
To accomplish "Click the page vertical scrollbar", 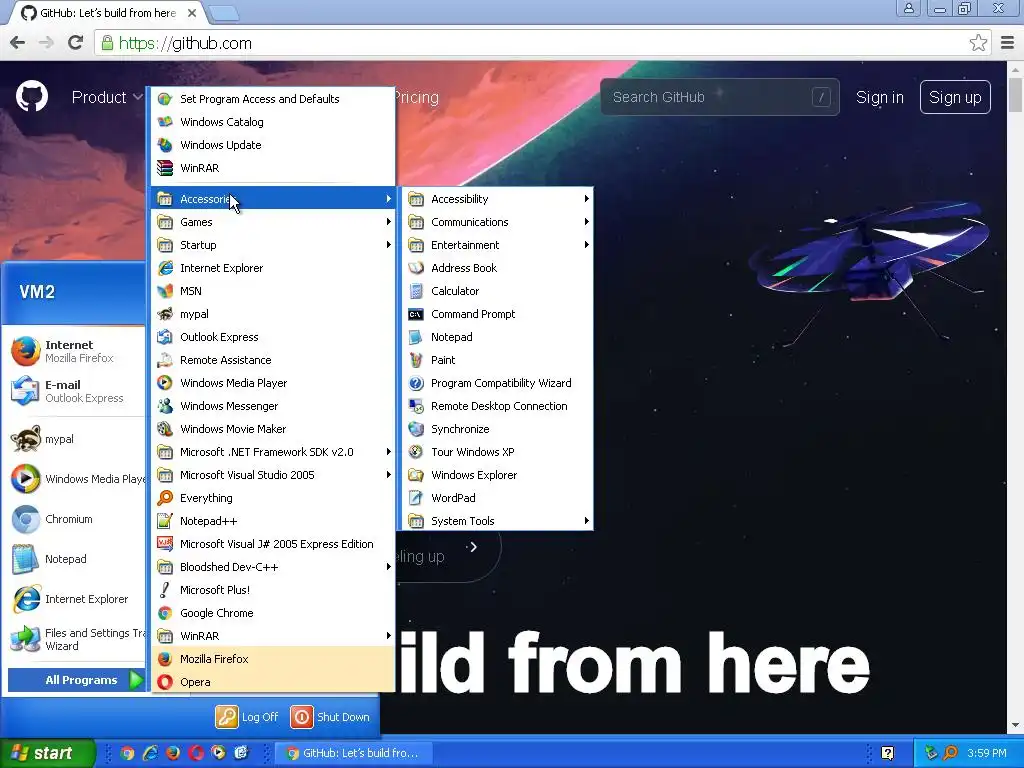I will tap(1015, 397).
